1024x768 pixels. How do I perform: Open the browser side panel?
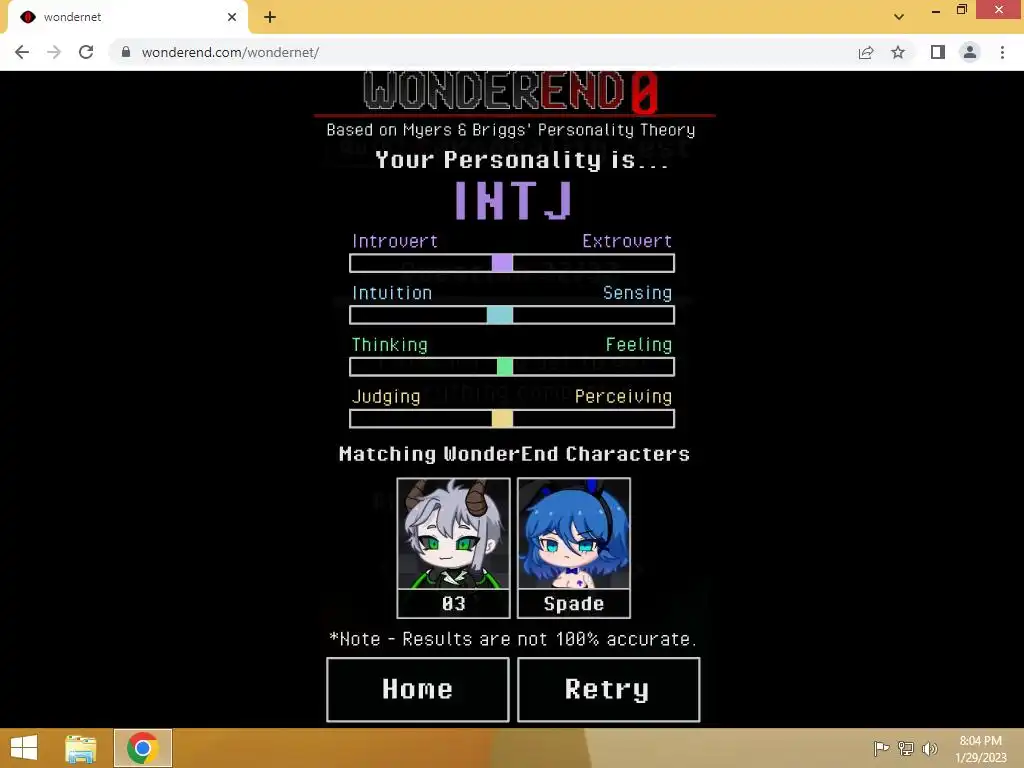pyautogui.click(x=938, y=52)
